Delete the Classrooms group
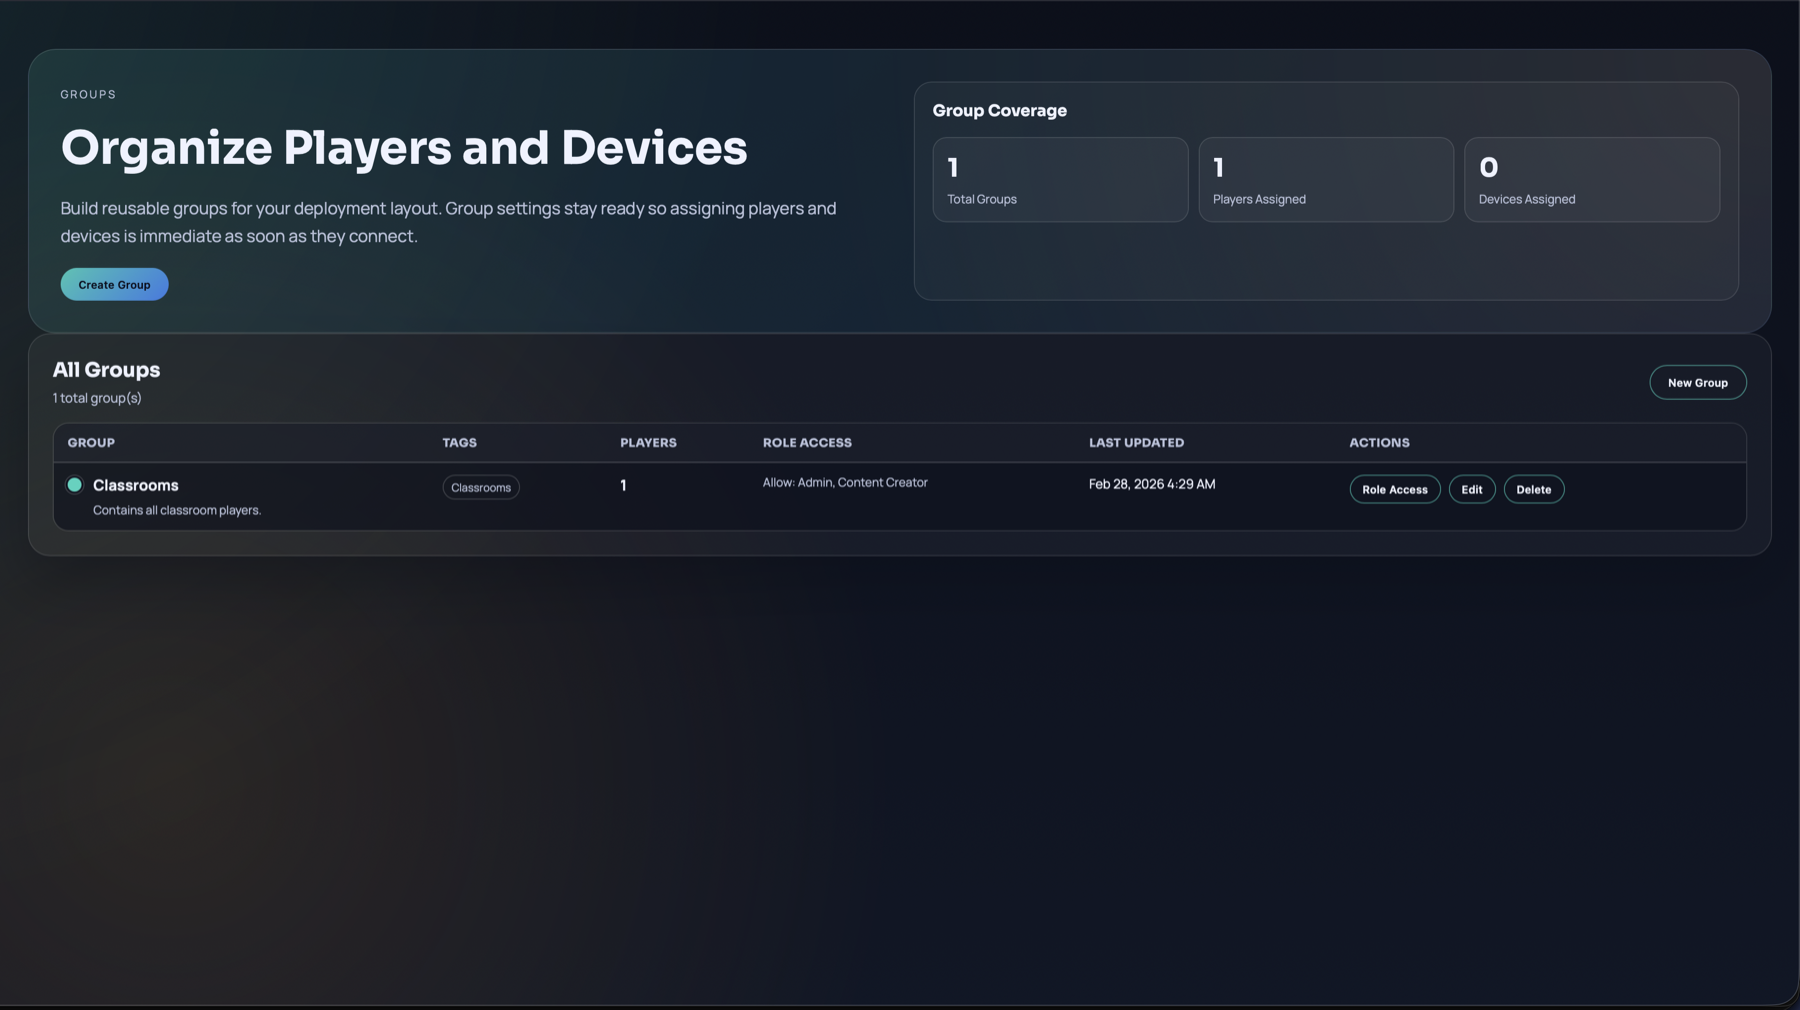1800x1010 pixels. click(1533, 489)
